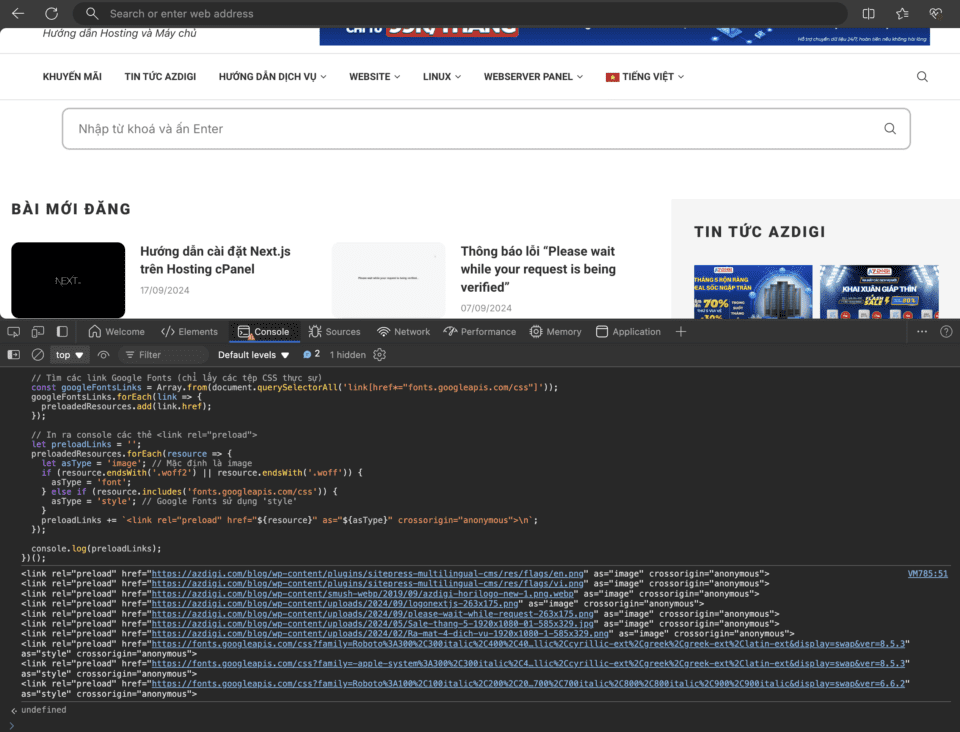
Task: Click the clear console icon
Action: [38, 355]
